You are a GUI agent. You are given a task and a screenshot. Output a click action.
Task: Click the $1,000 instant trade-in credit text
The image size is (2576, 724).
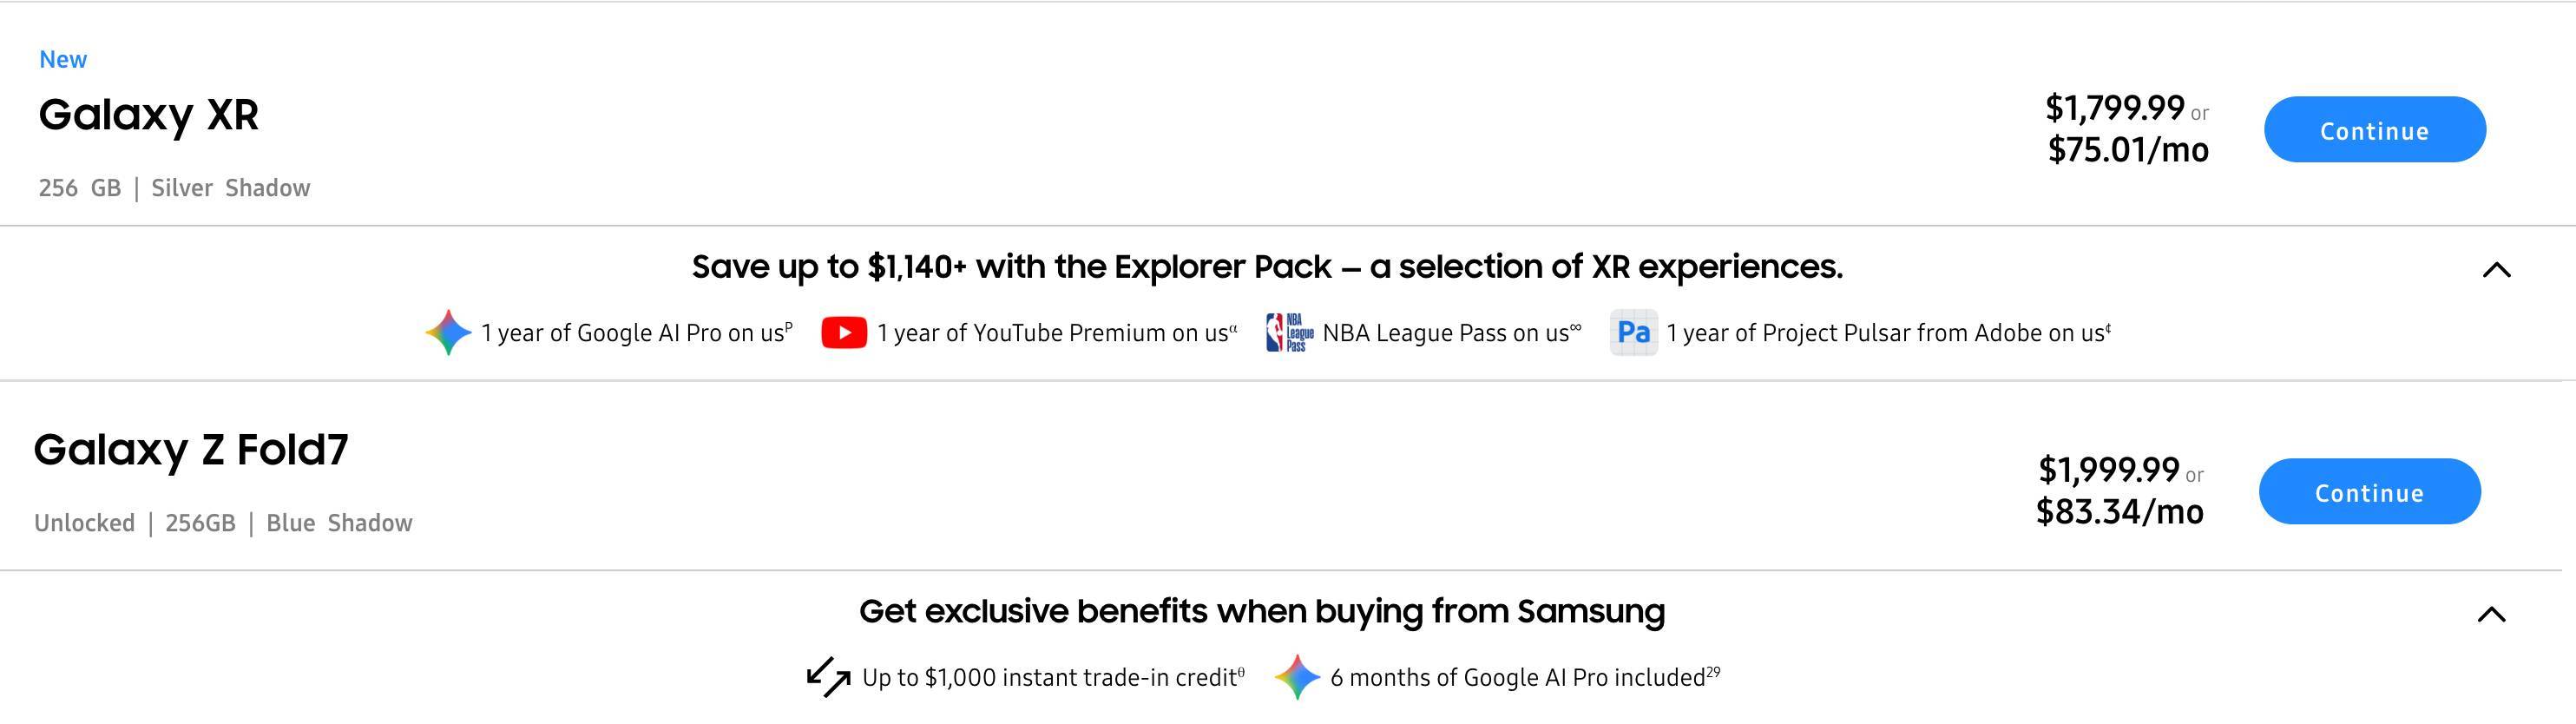pos(1052,678)
